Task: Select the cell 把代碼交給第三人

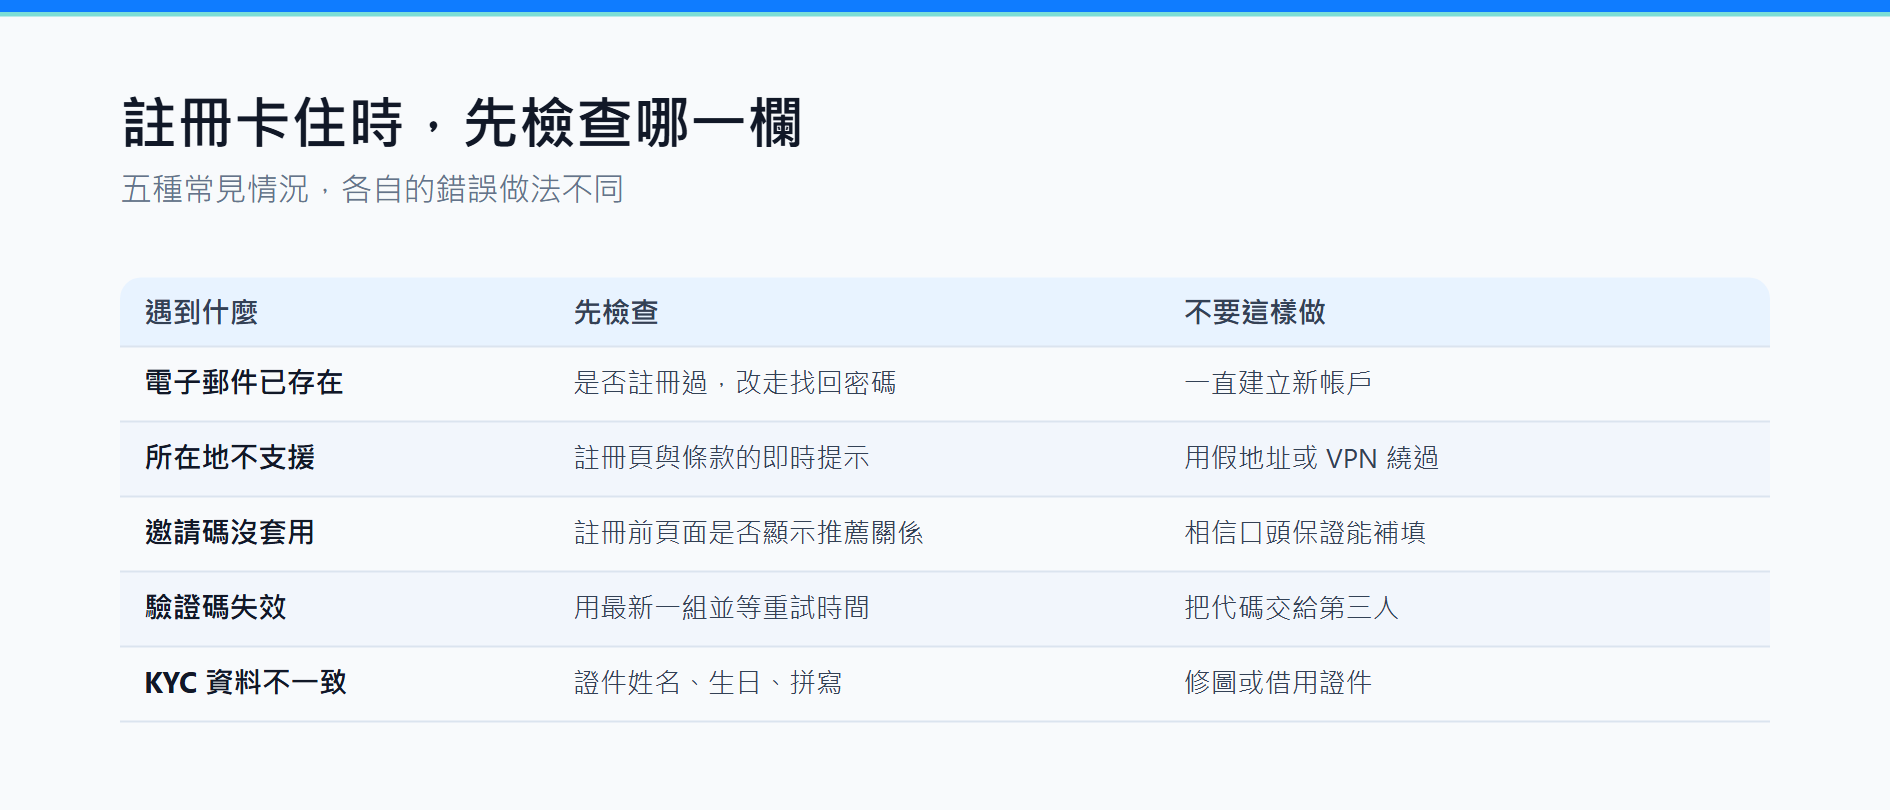Action: click(x=1292, y=608)
